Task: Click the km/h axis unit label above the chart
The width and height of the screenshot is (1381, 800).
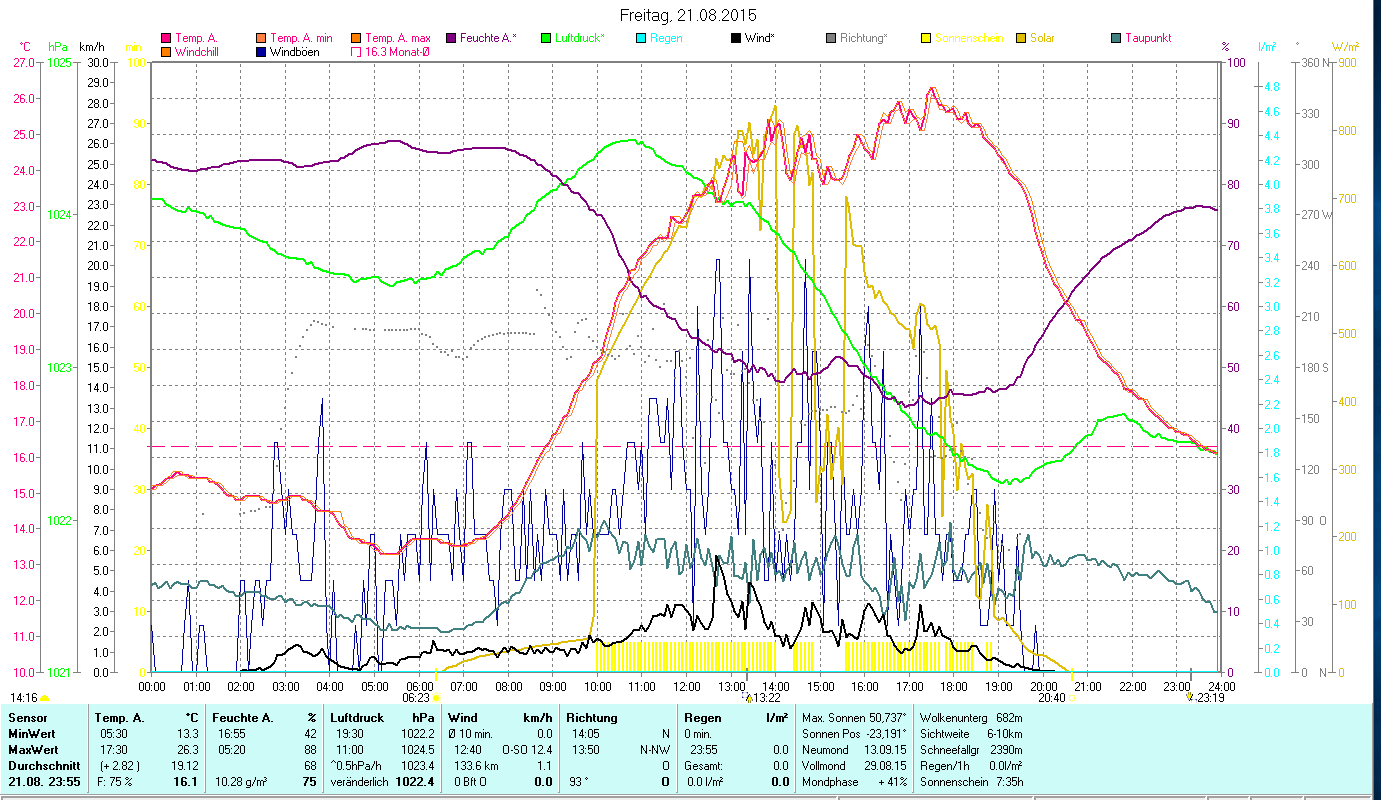Action: click(91, 47)
